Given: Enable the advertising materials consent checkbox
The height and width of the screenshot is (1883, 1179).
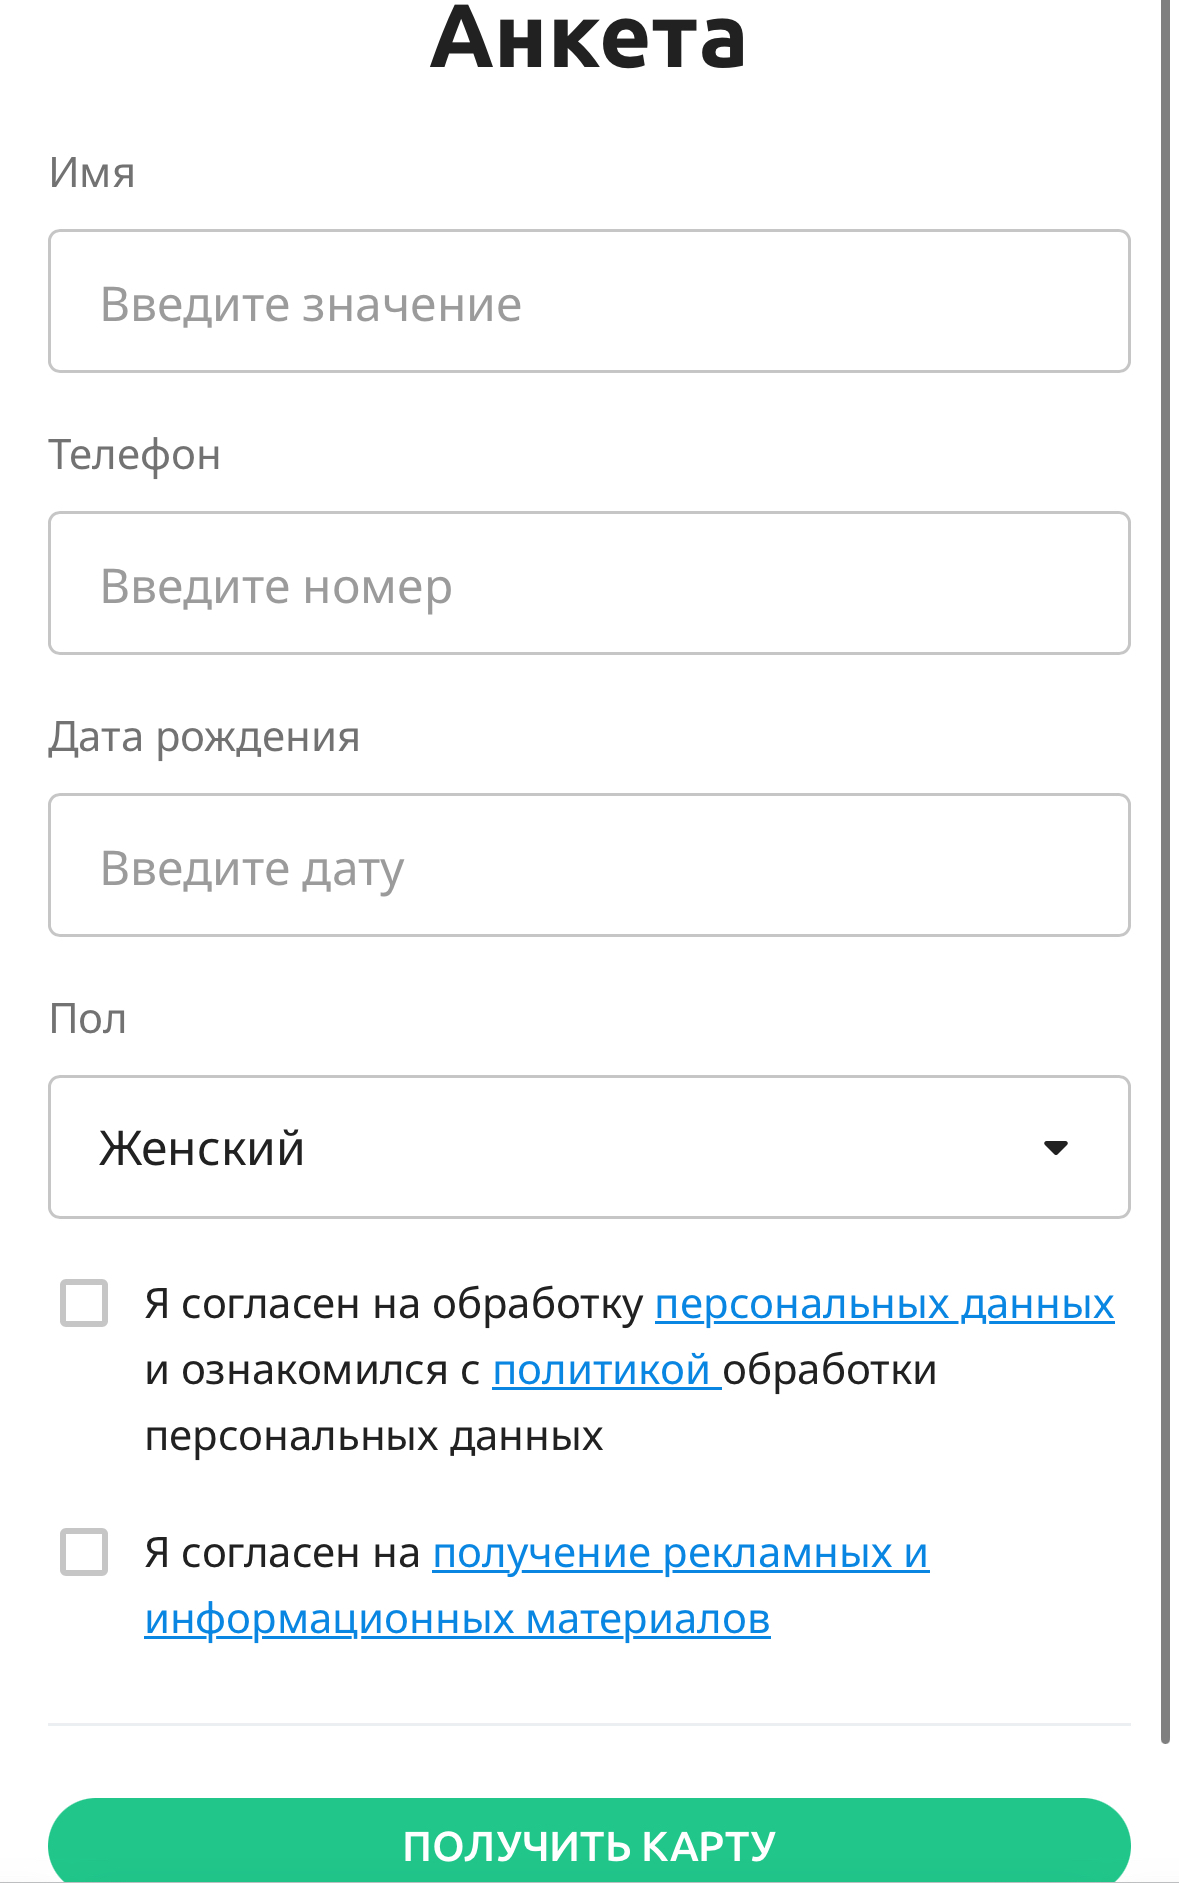Looking at the screenshot, I should tap(84, 1552).
